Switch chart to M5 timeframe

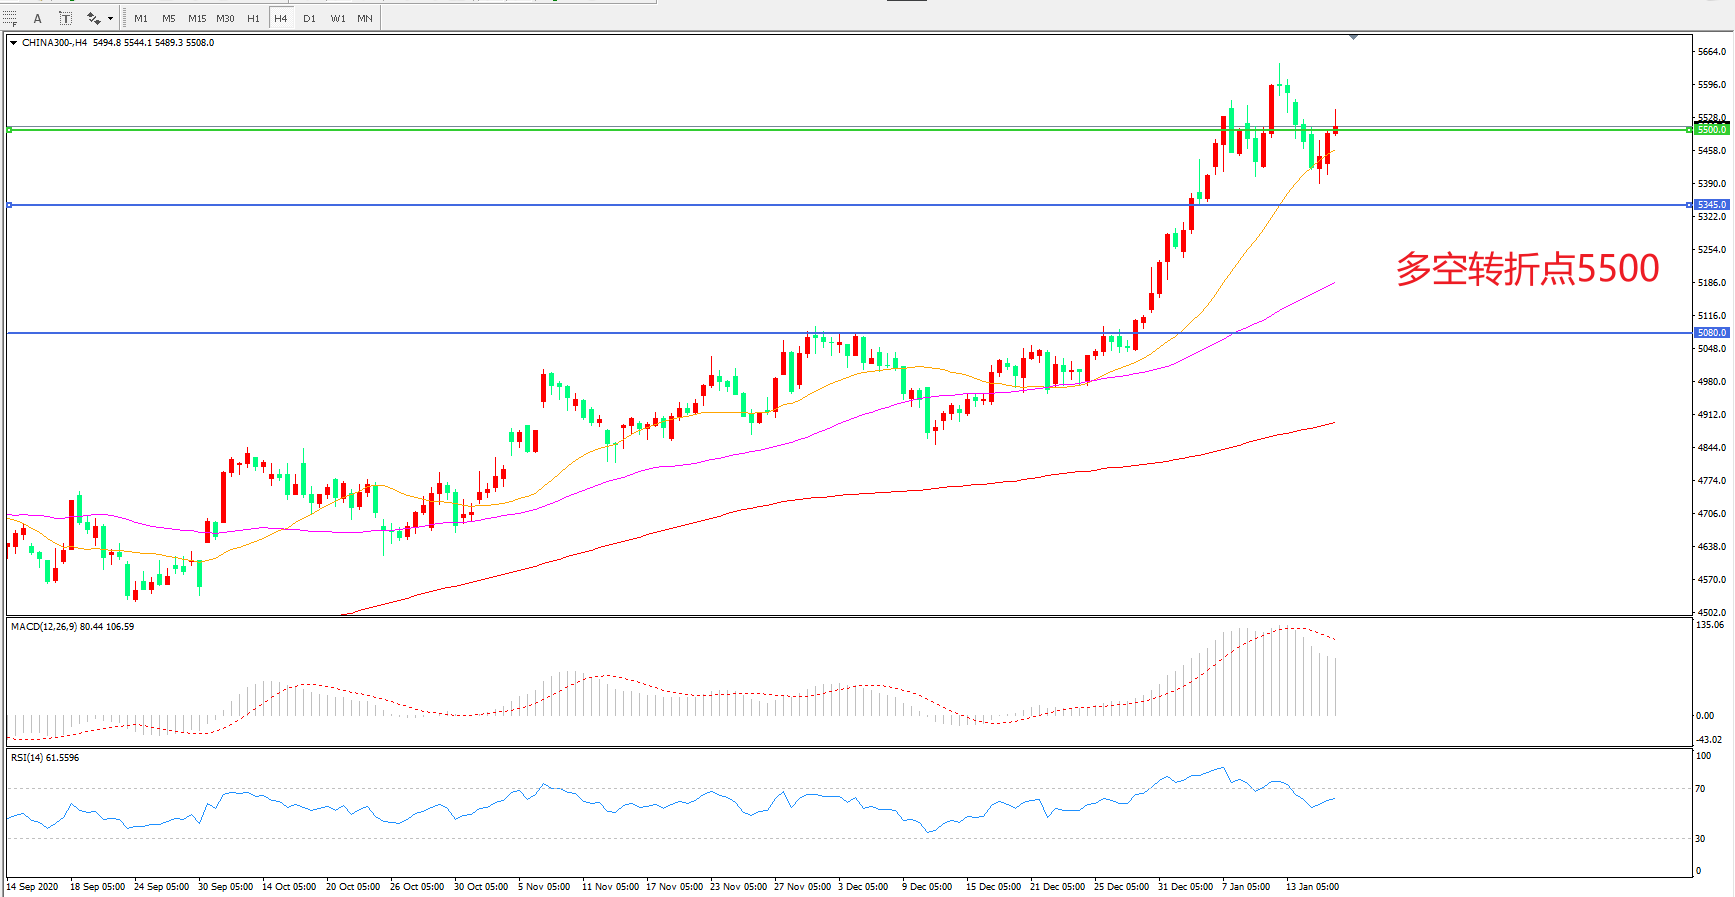pos(168,18)
